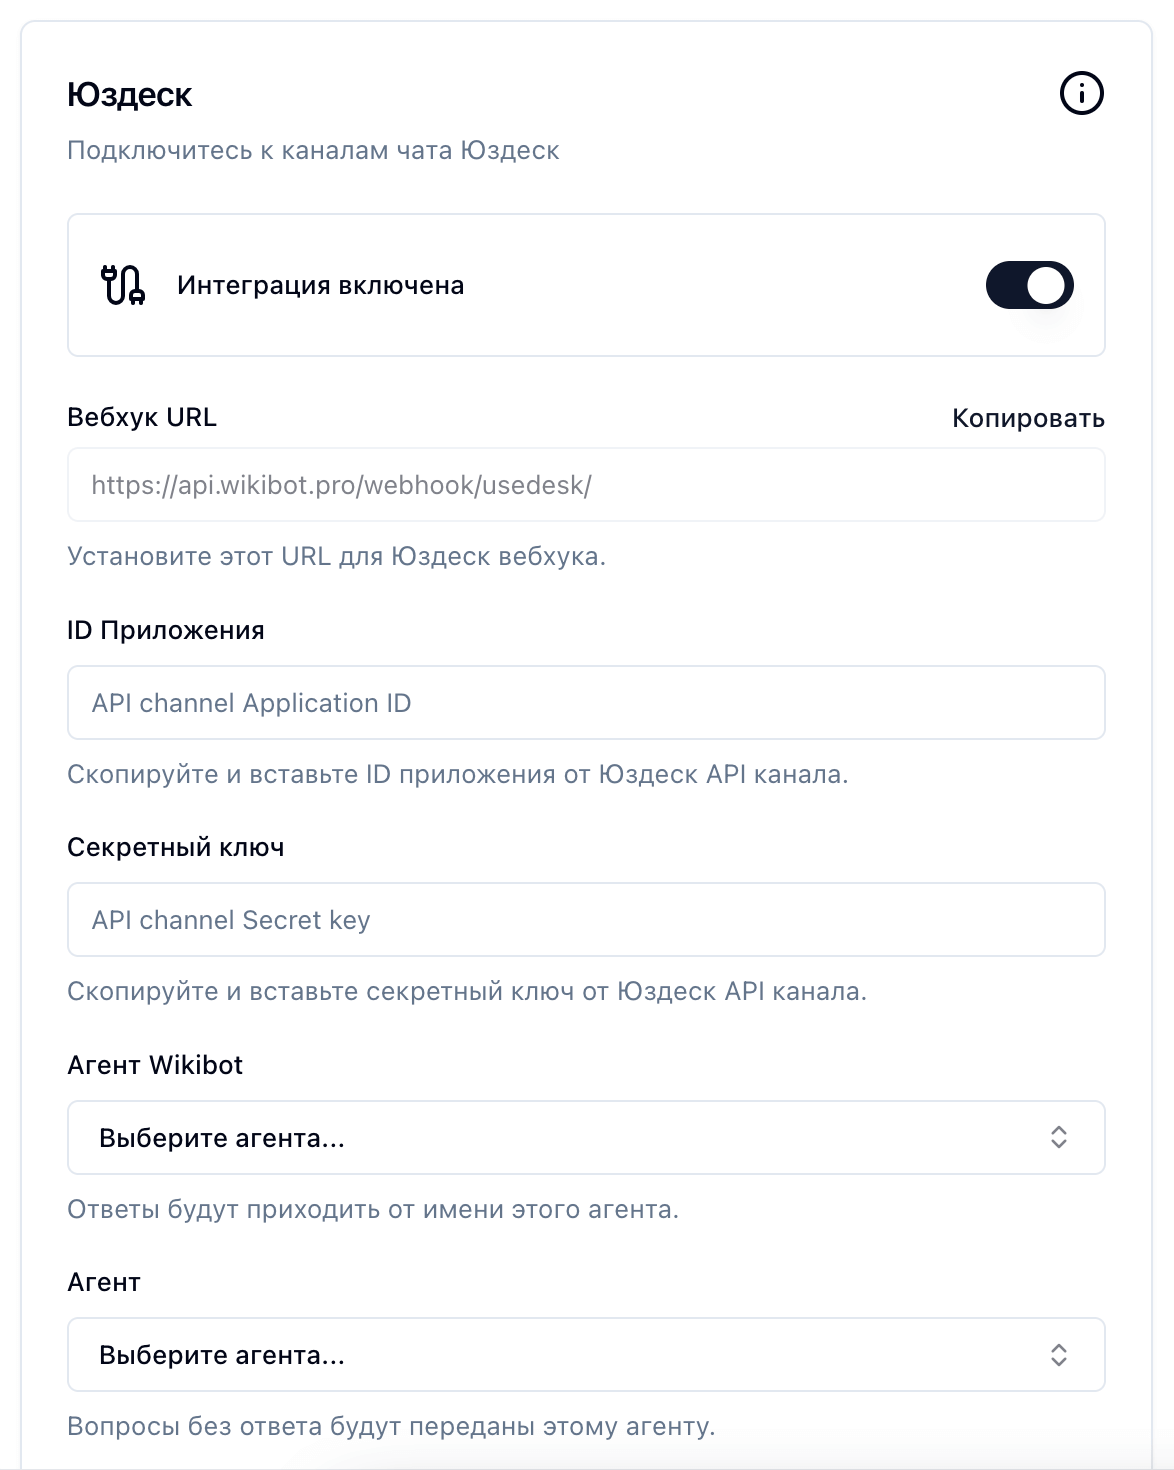Screen dimensions: 1174x1470
Task: Click the ID Приложения label
Action: coord(166,631)
